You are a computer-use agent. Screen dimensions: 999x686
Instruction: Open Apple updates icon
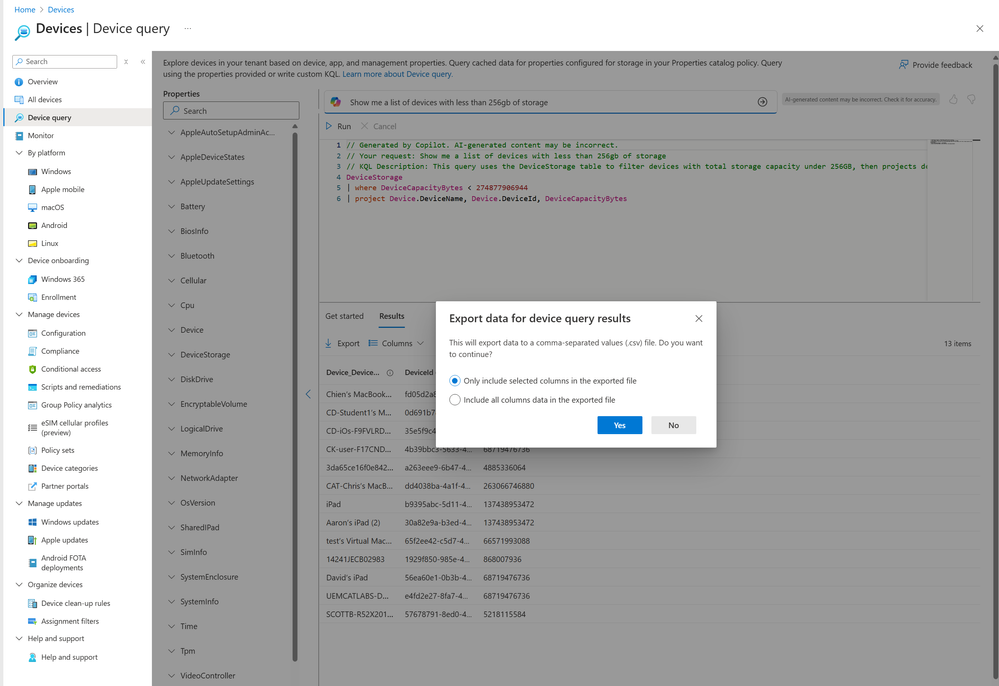32,540
